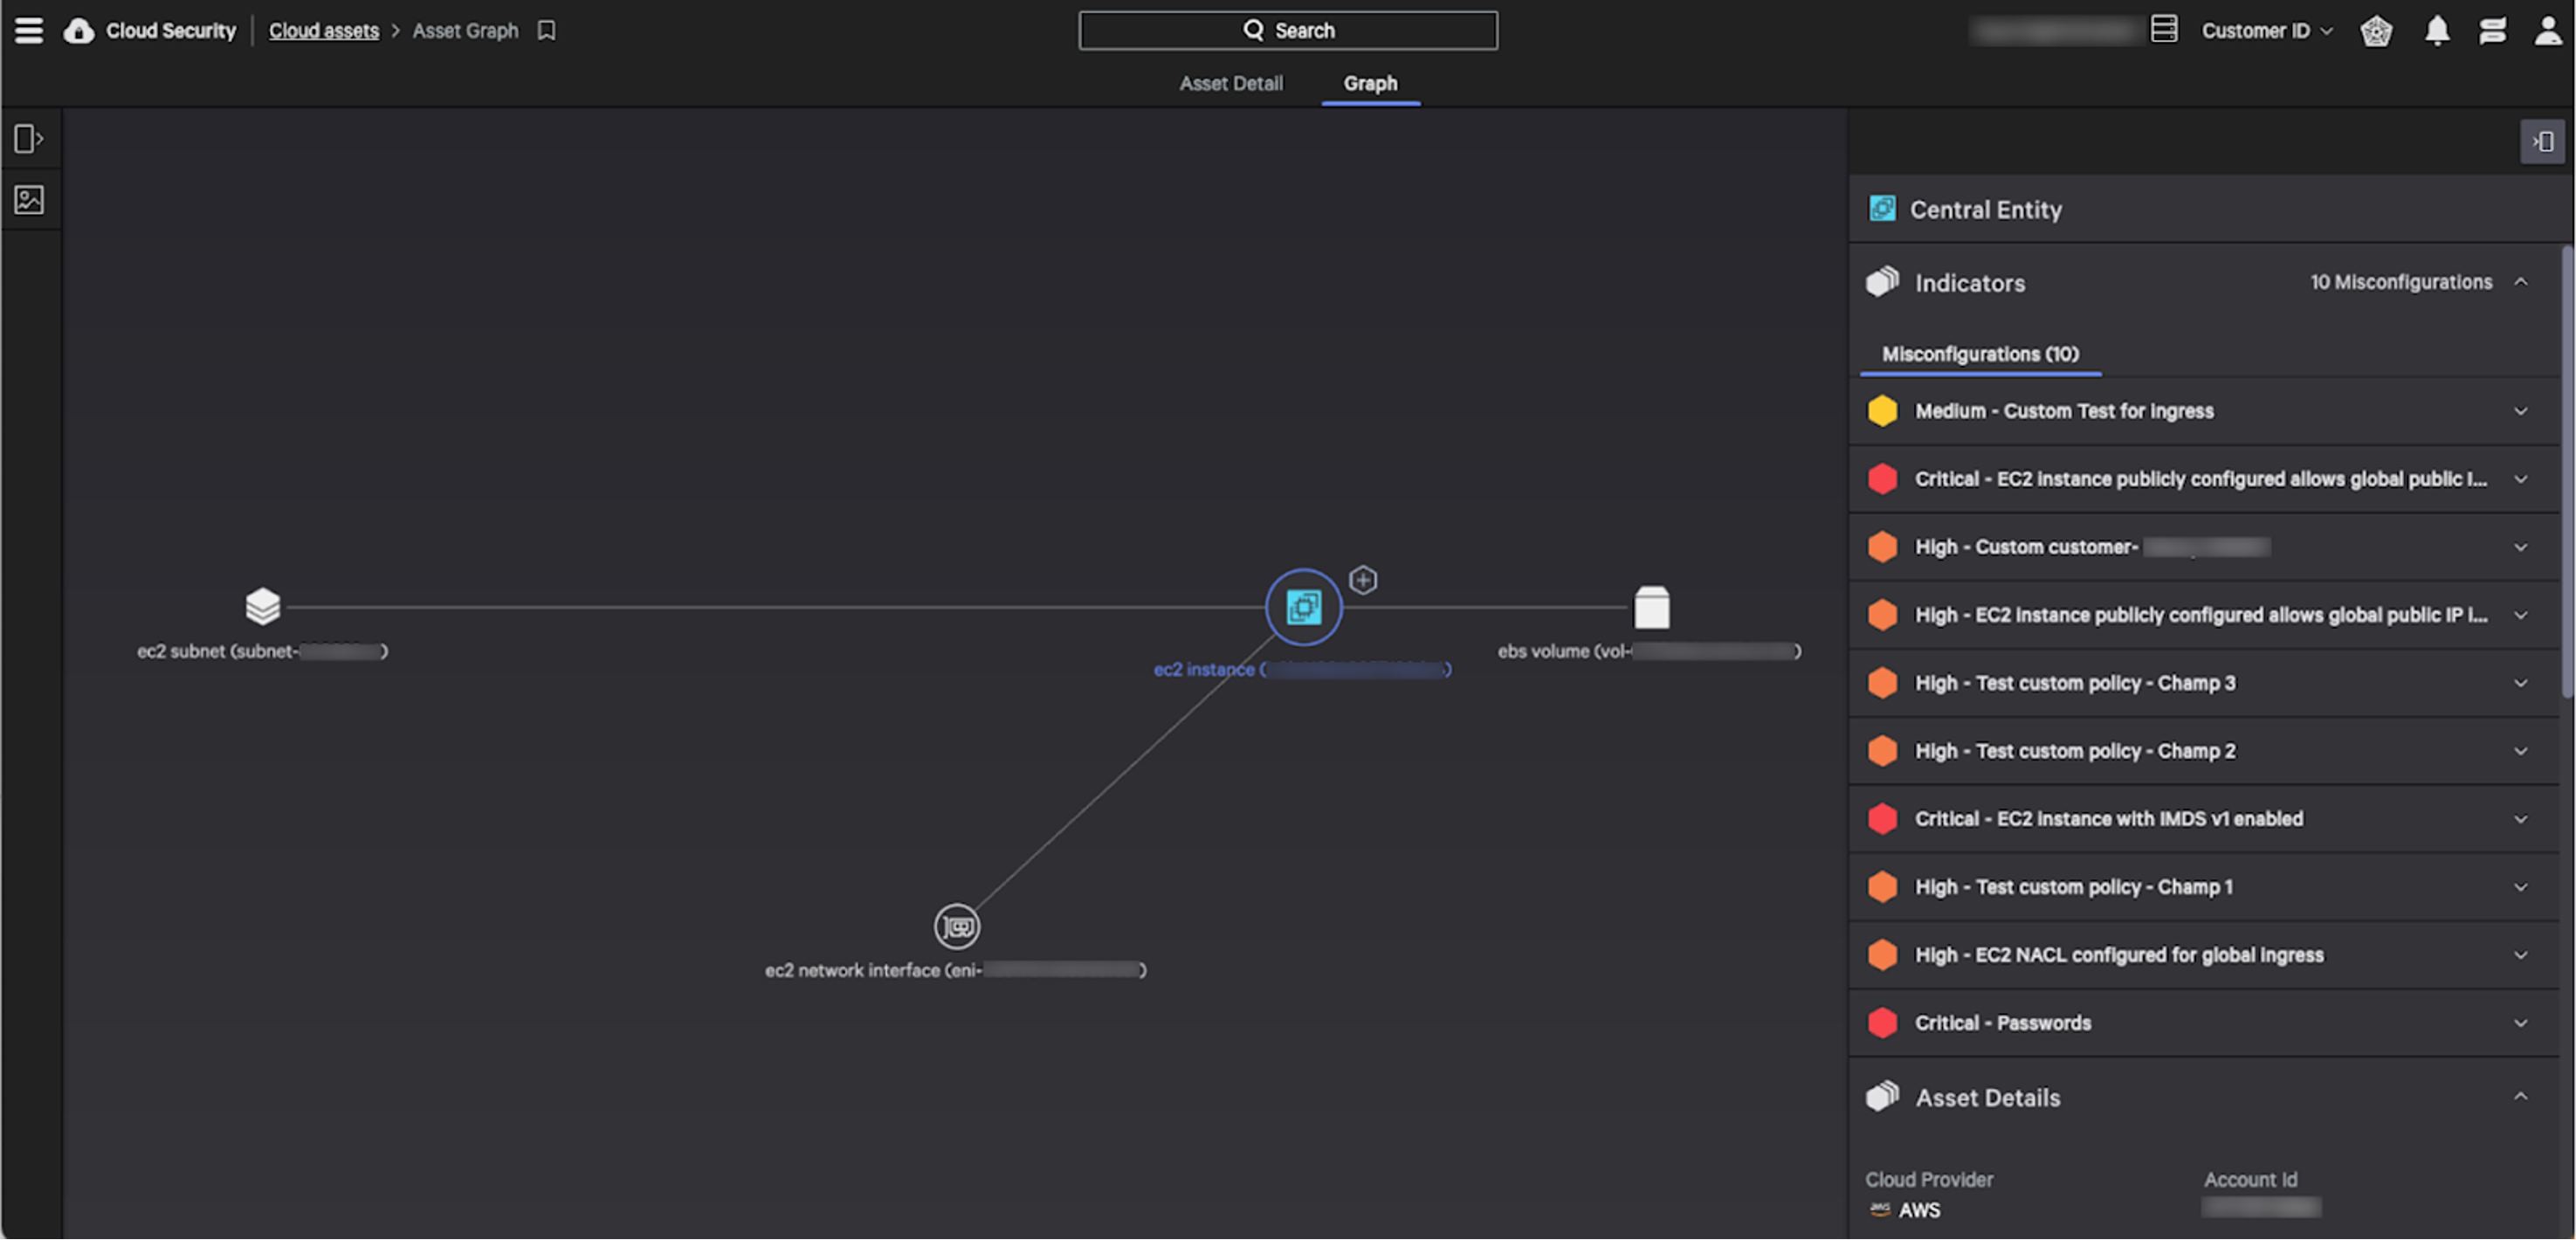The height and width of the screenshot is (1240, 2576).
Task: Select the Graph tab
Action: [1370, 83]
